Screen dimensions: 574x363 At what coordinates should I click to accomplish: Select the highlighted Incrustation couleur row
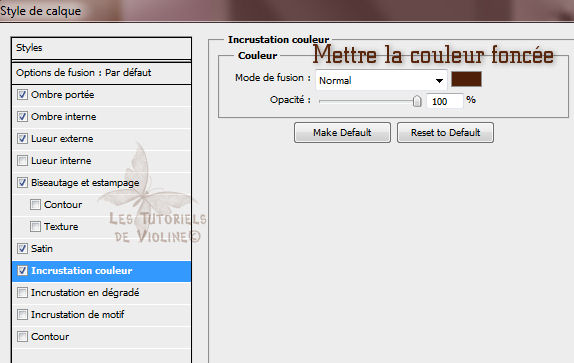pos(101,271)
